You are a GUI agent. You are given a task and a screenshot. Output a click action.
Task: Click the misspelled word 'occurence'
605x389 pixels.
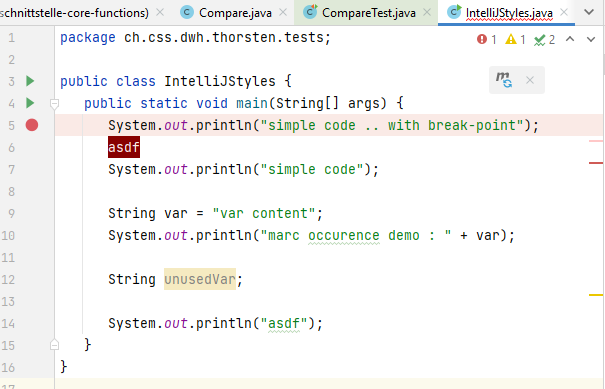click(344, 235)
